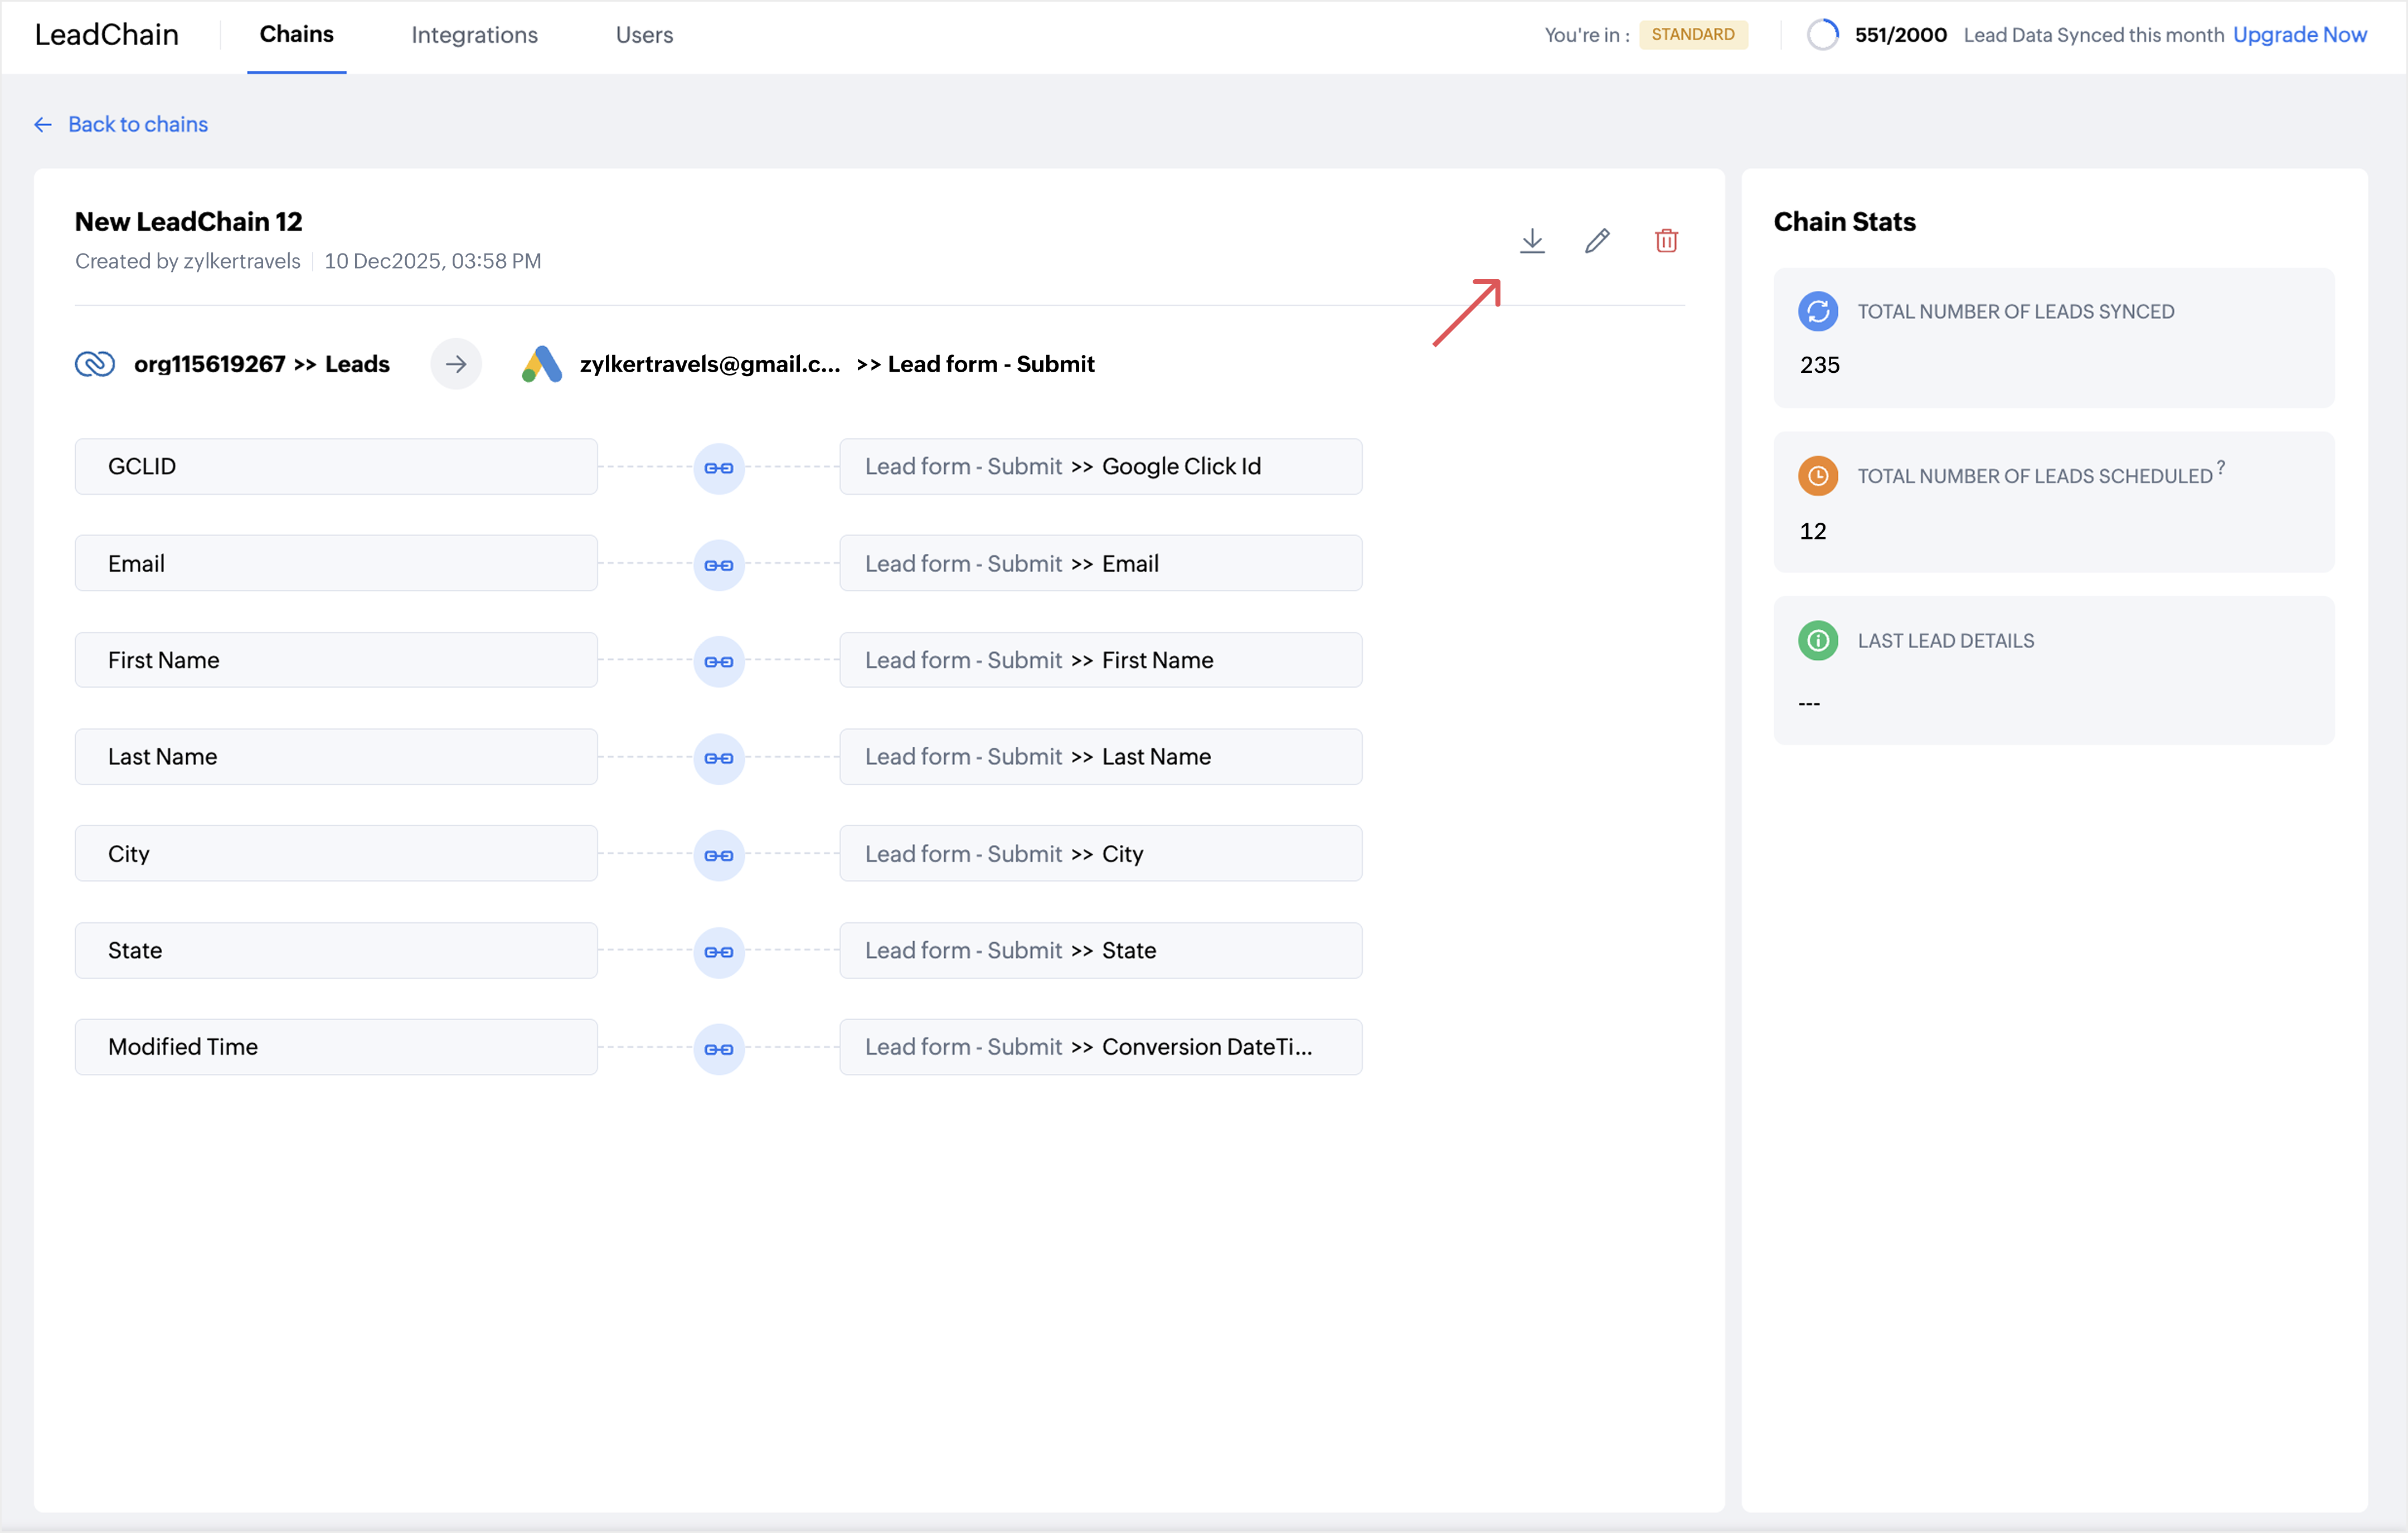The width and height of the screenshot is (2408, 1533).
Task: Click the link icon beside Modified Time
Action: (x=719, y=1049)
